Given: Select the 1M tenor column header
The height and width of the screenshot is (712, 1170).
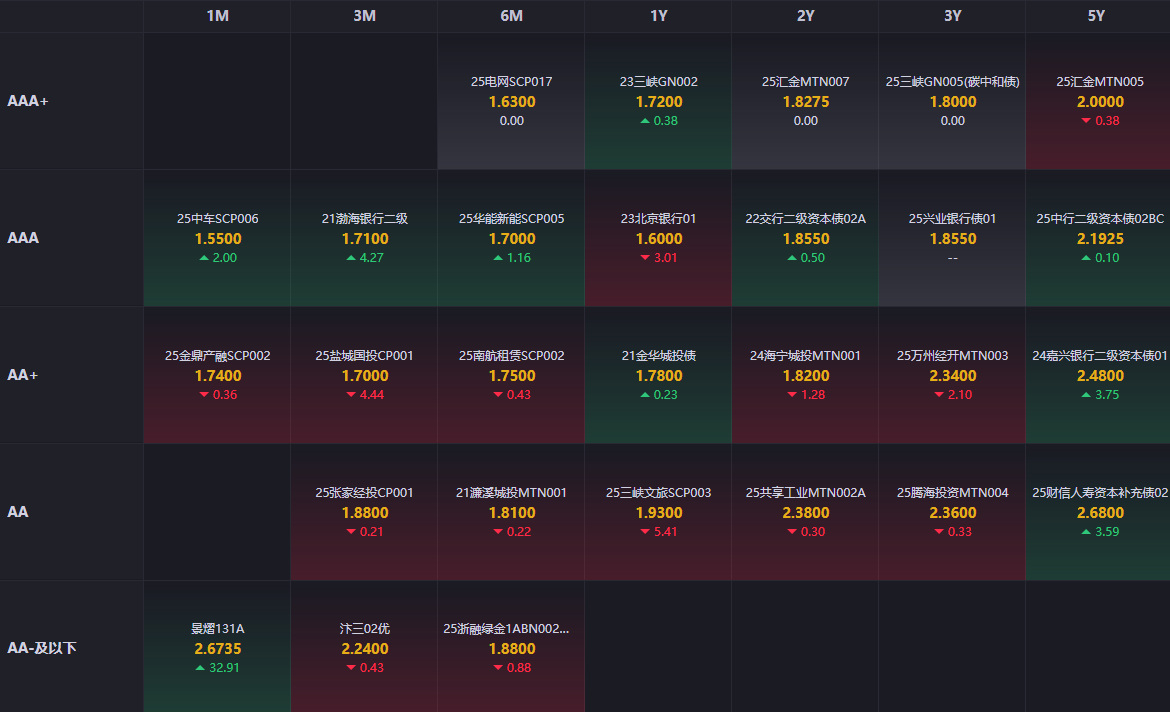Looking at the screenshot, I should (x=218, y=16).
